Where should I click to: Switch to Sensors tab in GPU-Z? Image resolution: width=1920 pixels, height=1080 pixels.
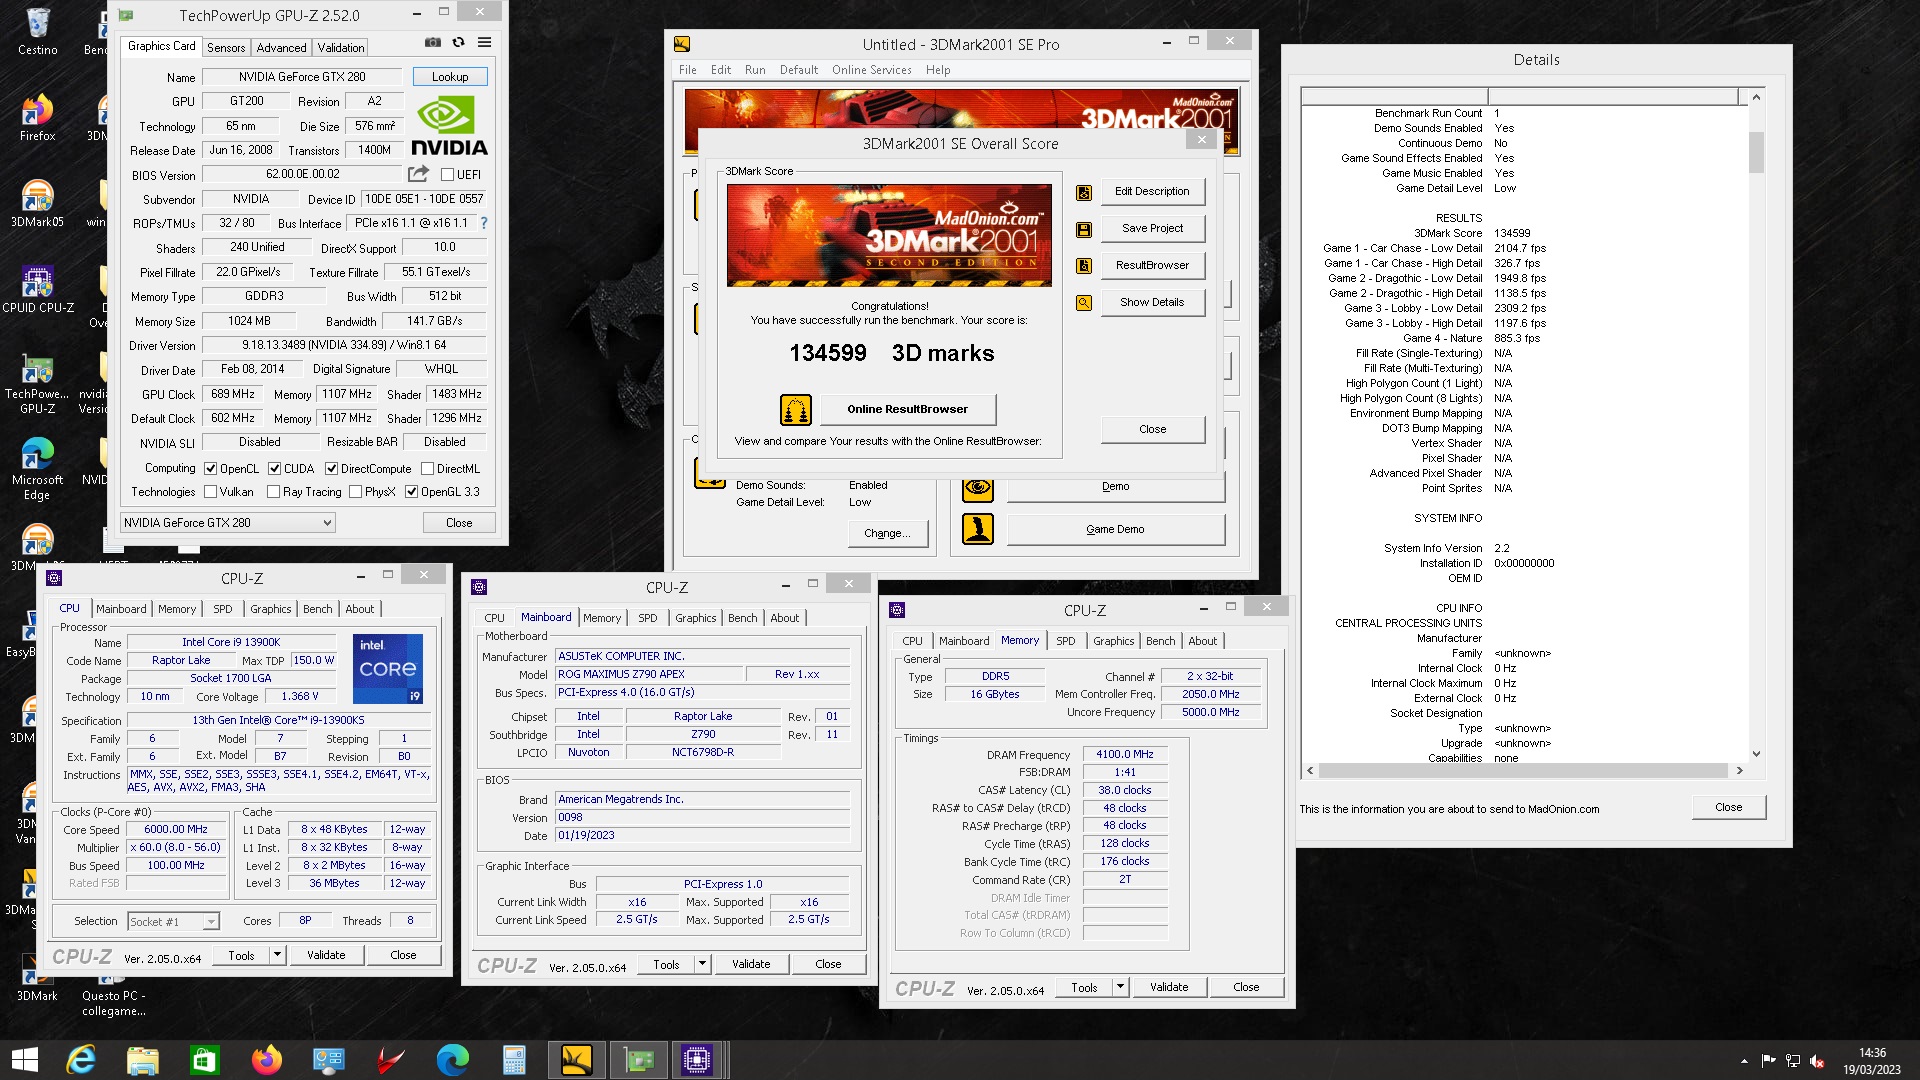226,48
